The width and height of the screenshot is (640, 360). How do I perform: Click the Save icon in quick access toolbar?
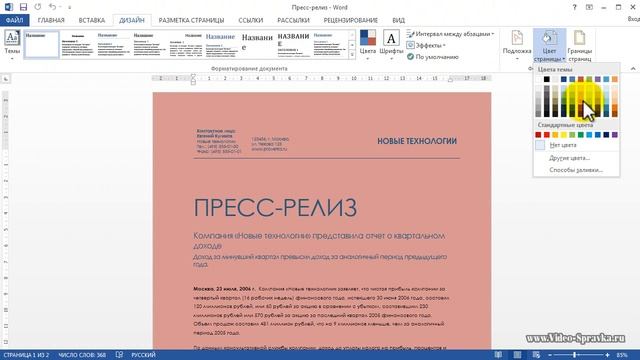23,7
